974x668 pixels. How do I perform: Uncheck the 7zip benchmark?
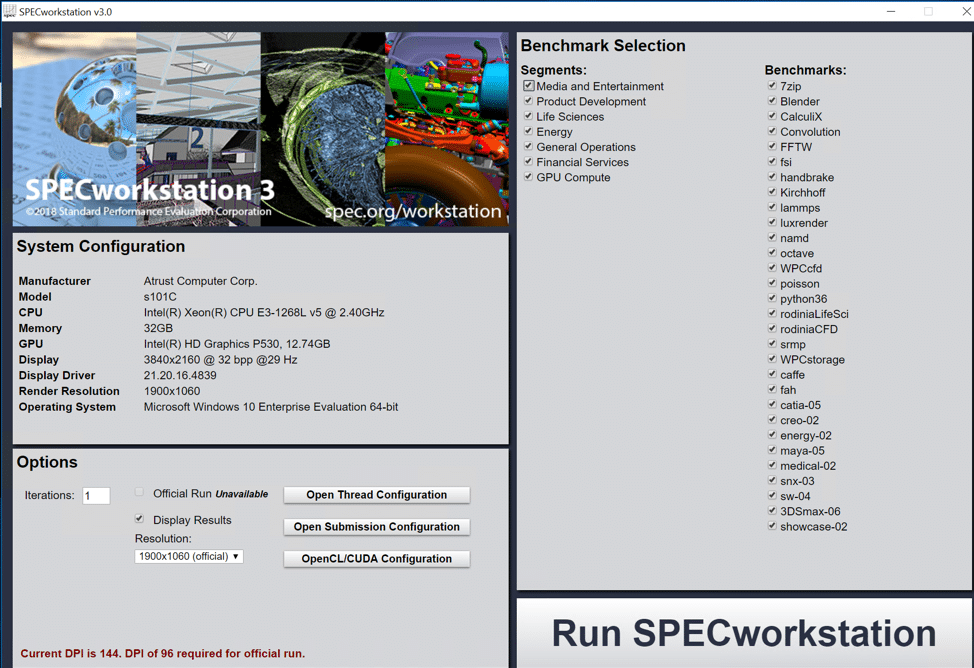(772, 86)
